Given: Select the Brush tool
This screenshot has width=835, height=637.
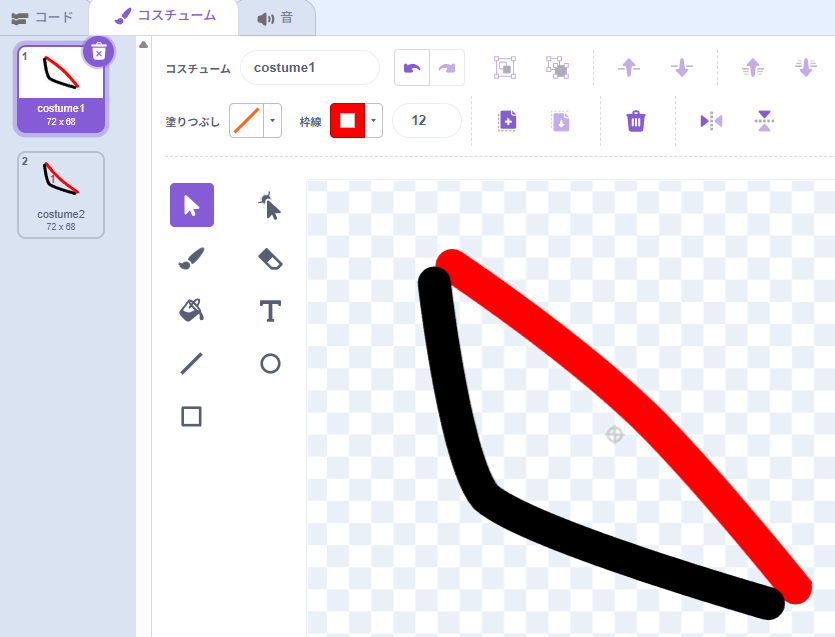Looking at the screenshot, I should [191, 259].
